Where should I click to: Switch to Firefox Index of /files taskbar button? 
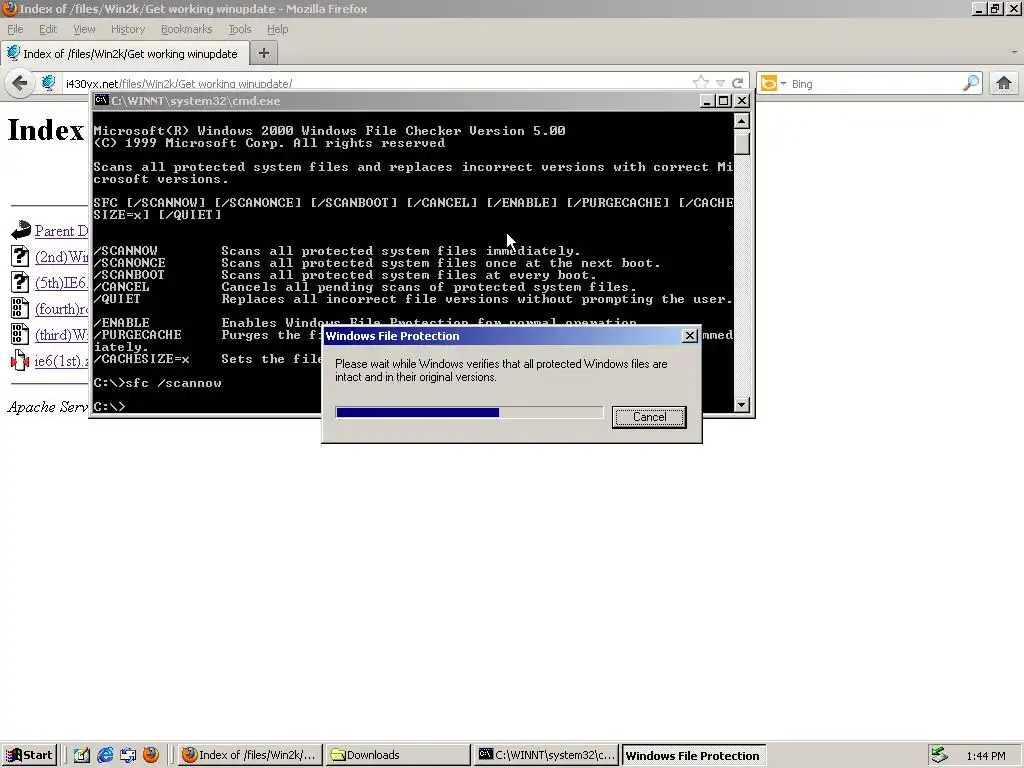(x=249, y=755)
